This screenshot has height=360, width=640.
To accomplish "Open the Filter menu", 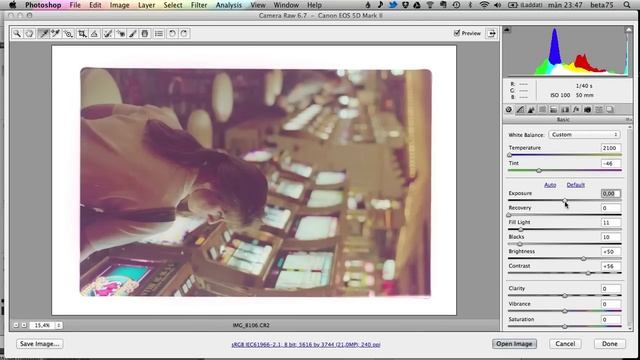I will pyautogui.click(x=199, y=5).
